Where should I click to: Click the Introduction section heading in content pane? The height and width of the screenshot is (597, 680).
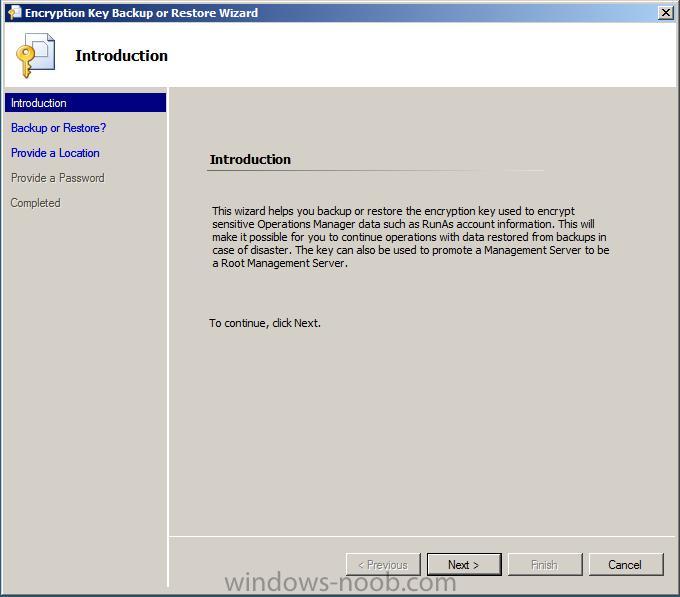pyautogui.click(x=250, y=160)
